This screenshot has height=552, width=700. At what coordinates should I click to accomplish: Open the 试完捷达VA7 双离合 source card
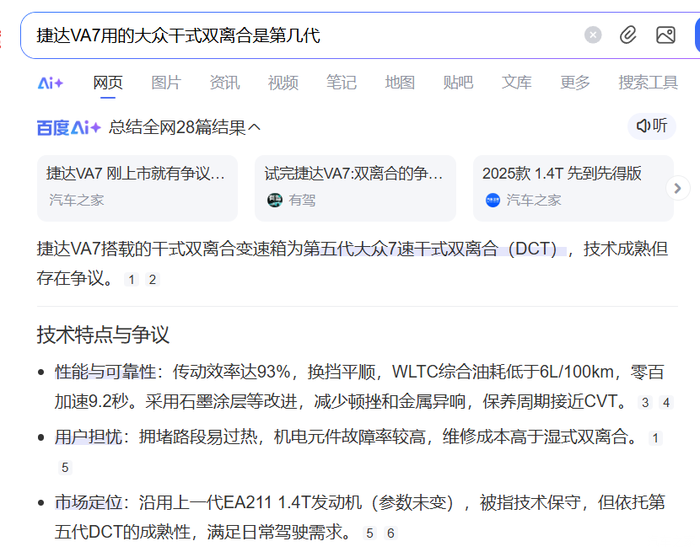coord(354,187)
